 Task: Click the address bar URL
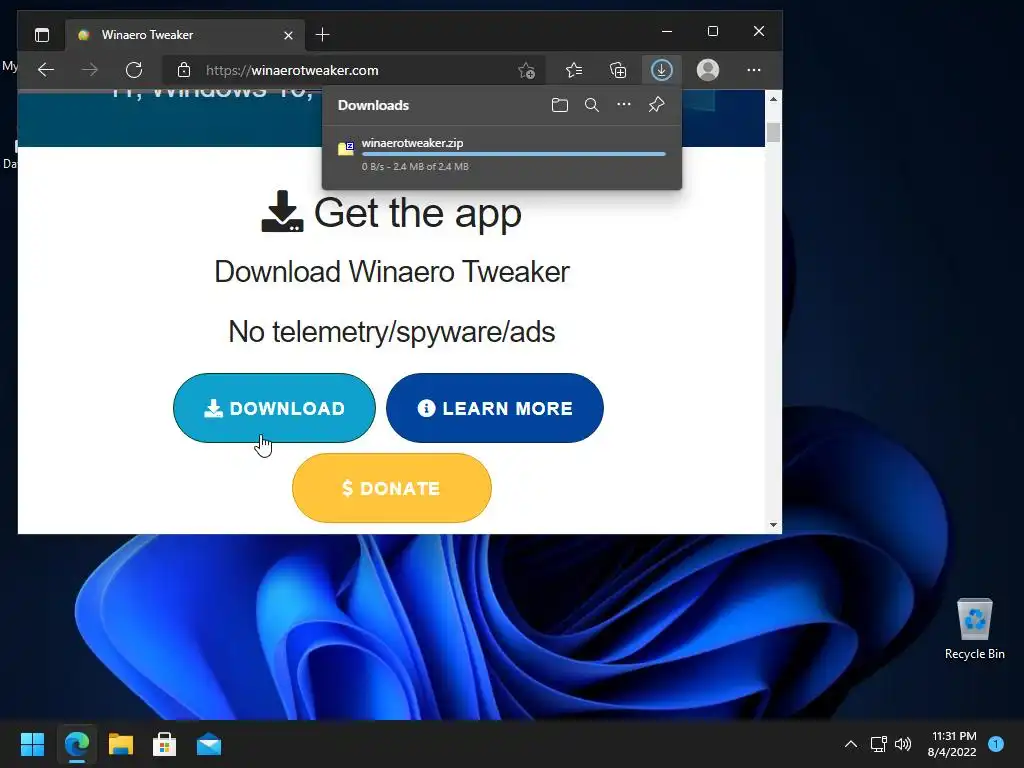(292, 71)
